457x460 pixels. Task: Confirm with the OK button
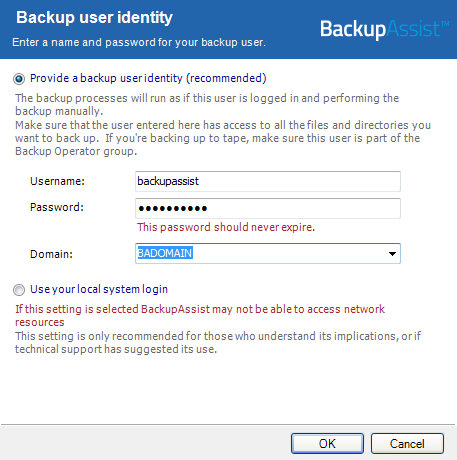(327, 444)
